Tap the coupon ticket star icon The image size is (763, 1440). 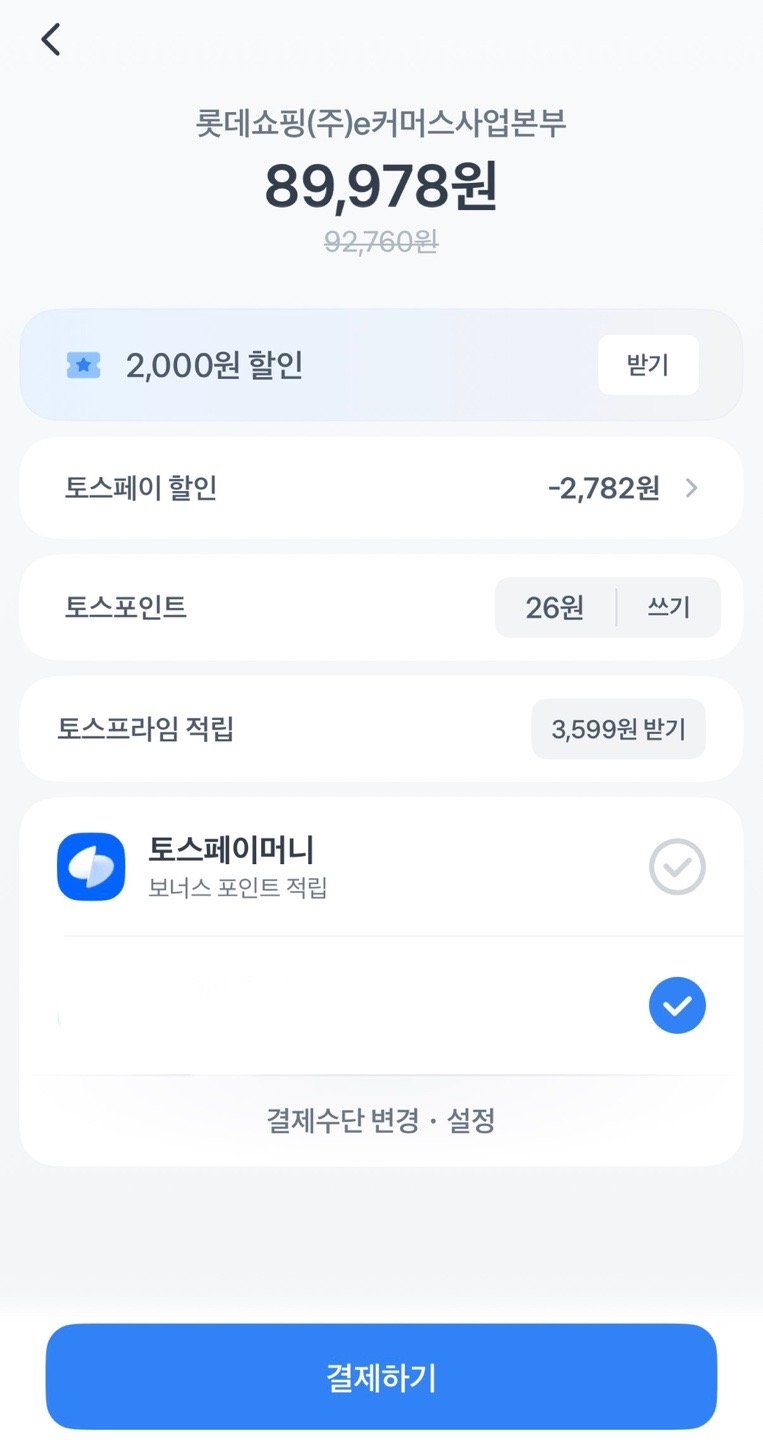84,366
